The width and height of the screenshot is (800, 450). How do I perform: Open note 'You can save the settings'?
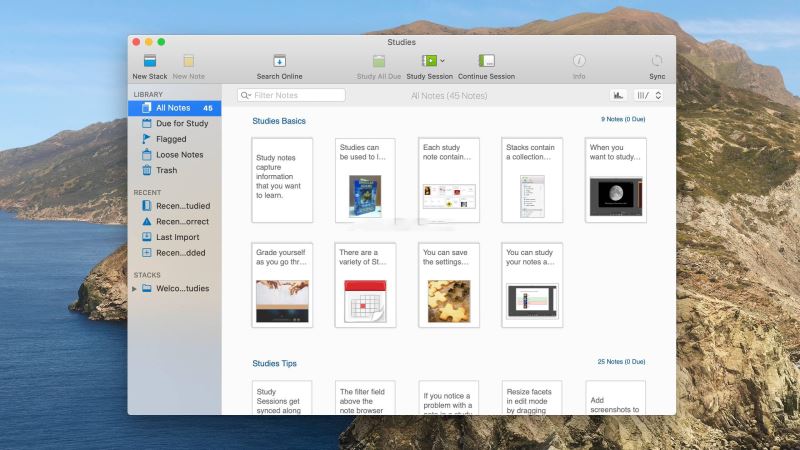point(449,285)
